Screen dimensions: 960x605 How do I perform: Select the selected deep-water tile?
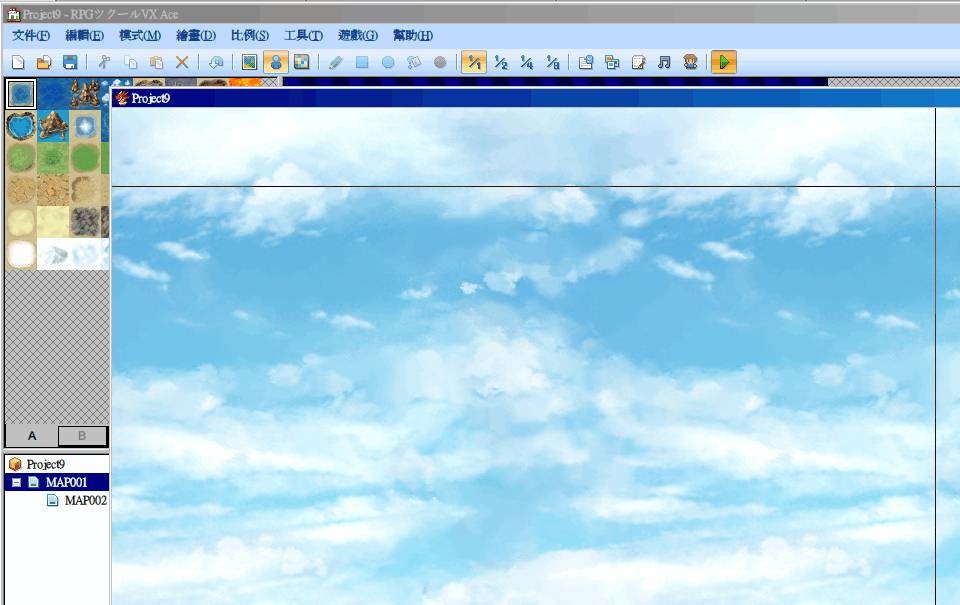pos(21,94)
